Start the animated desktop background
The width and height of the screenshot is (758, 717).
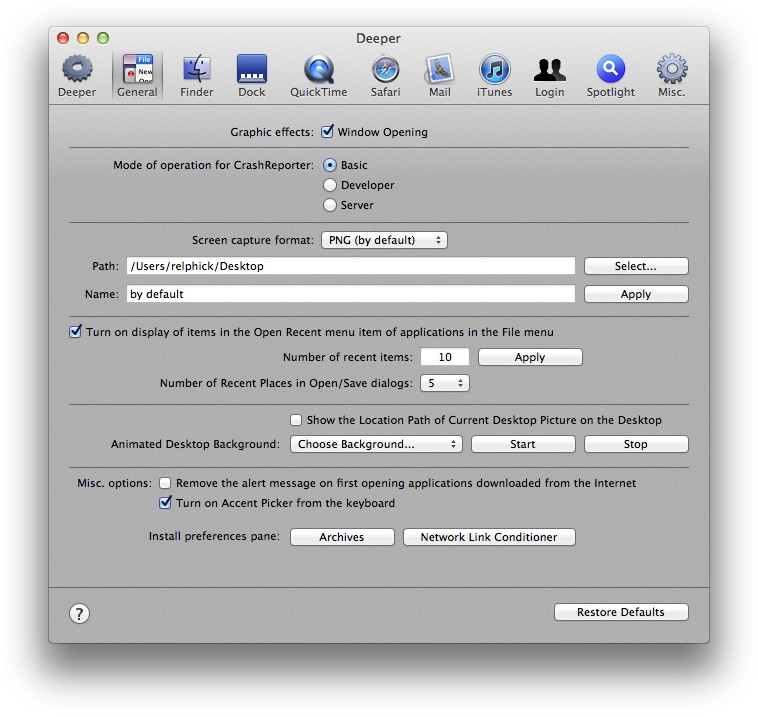tap(523, 444)
